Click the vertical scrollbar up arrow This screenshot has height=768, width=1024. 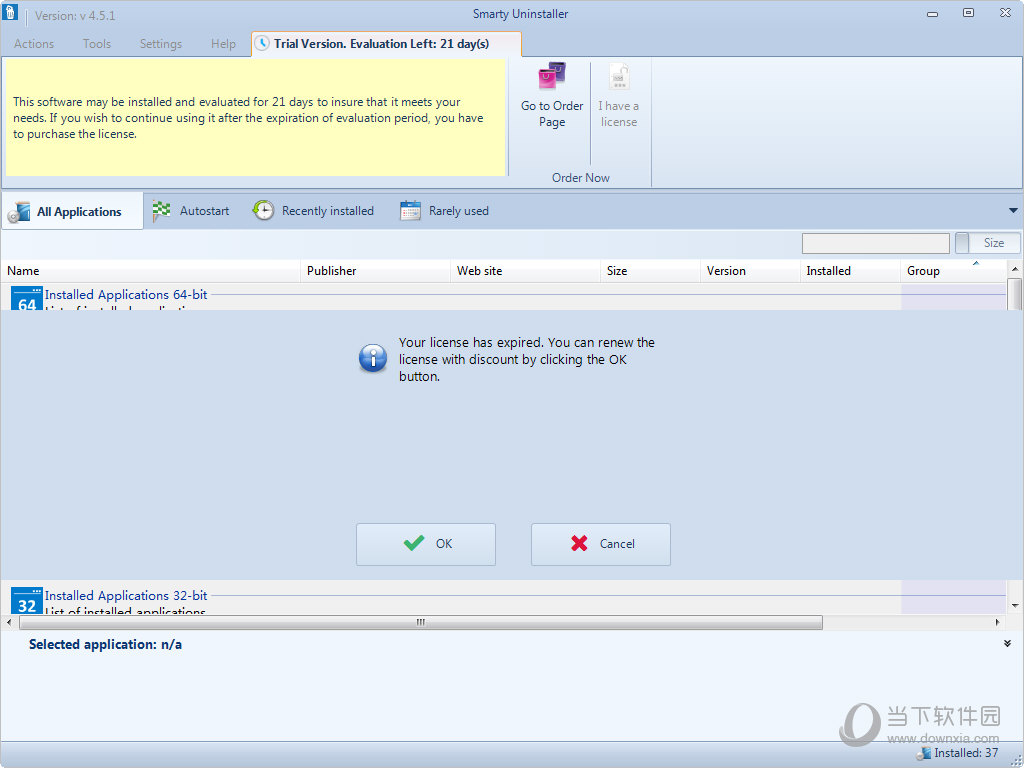click(1014, 269)
